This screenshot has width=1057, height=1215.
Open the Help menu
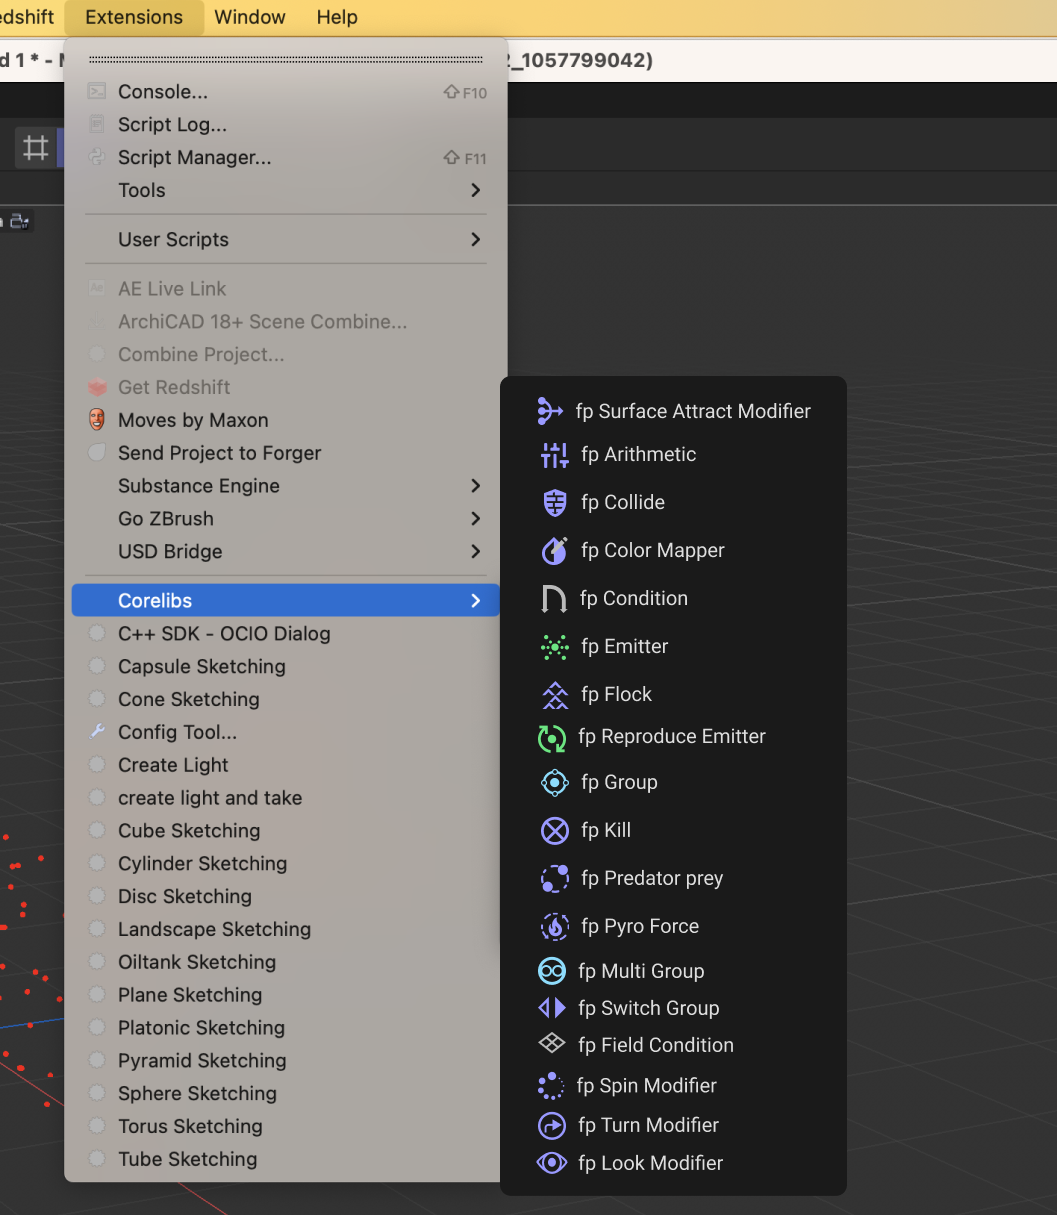click(x=337, y=17)
